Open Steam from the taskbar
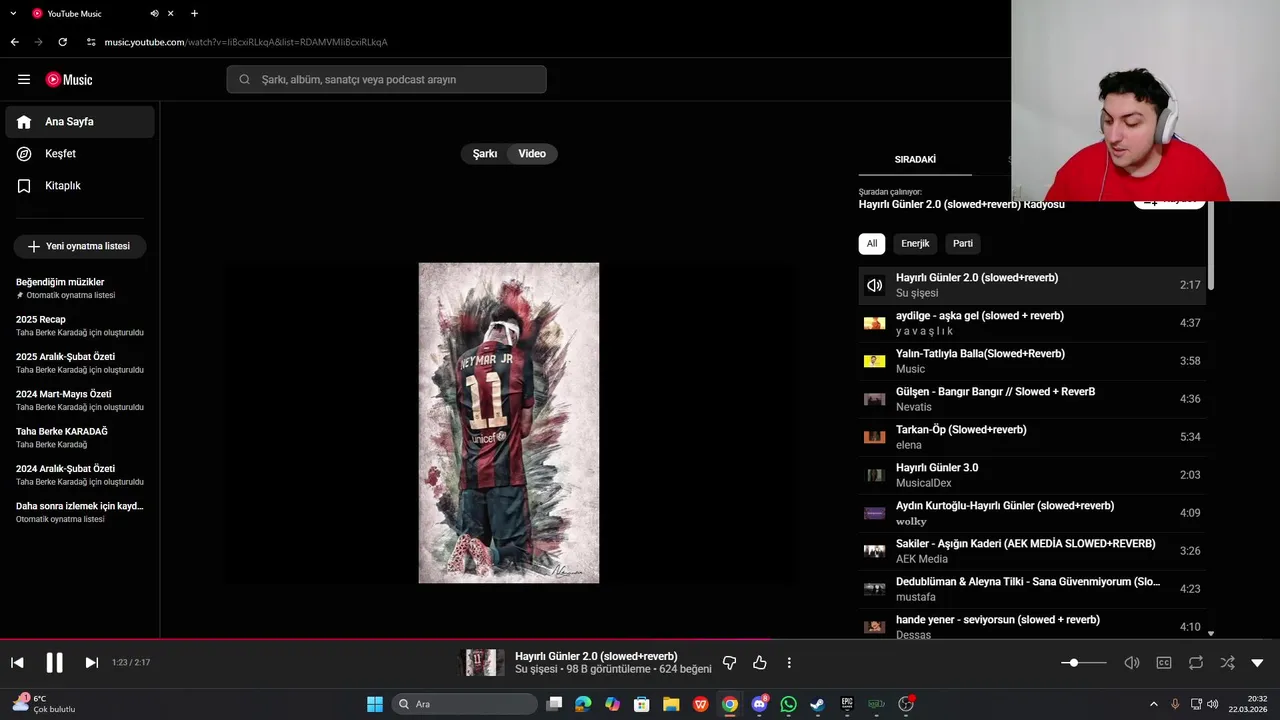Image resolution: width=1280 pixels, height=720 pixels. tap(817, 704)
